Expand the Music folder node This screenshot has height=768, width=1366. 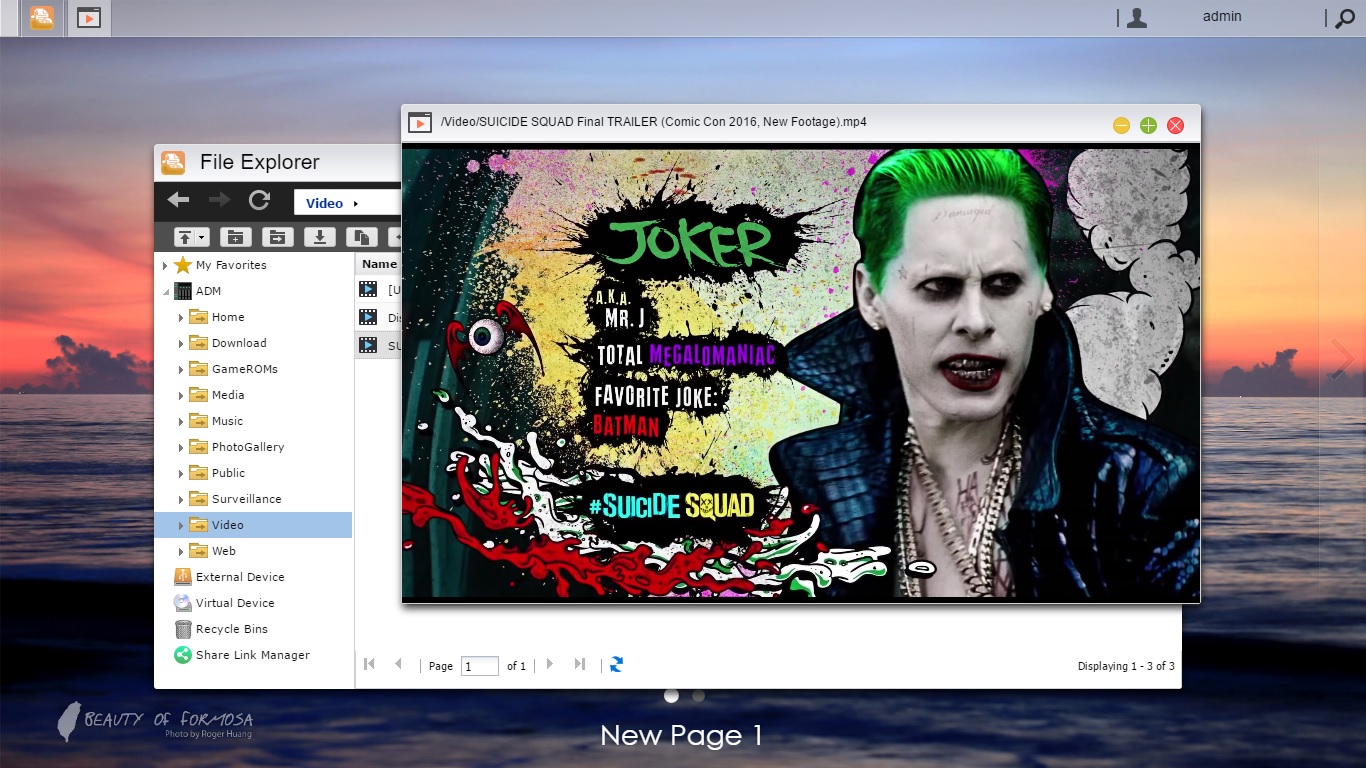[181, 421]
